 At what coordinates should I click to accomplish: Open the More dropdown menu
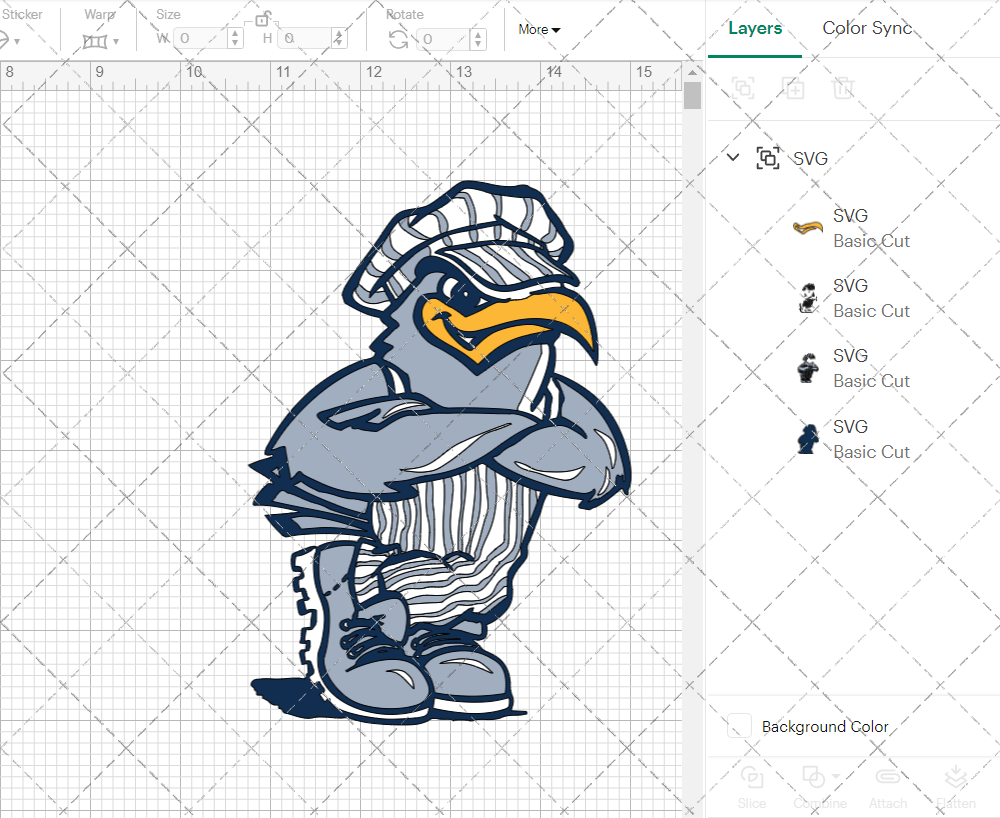[x=539, y=29]
